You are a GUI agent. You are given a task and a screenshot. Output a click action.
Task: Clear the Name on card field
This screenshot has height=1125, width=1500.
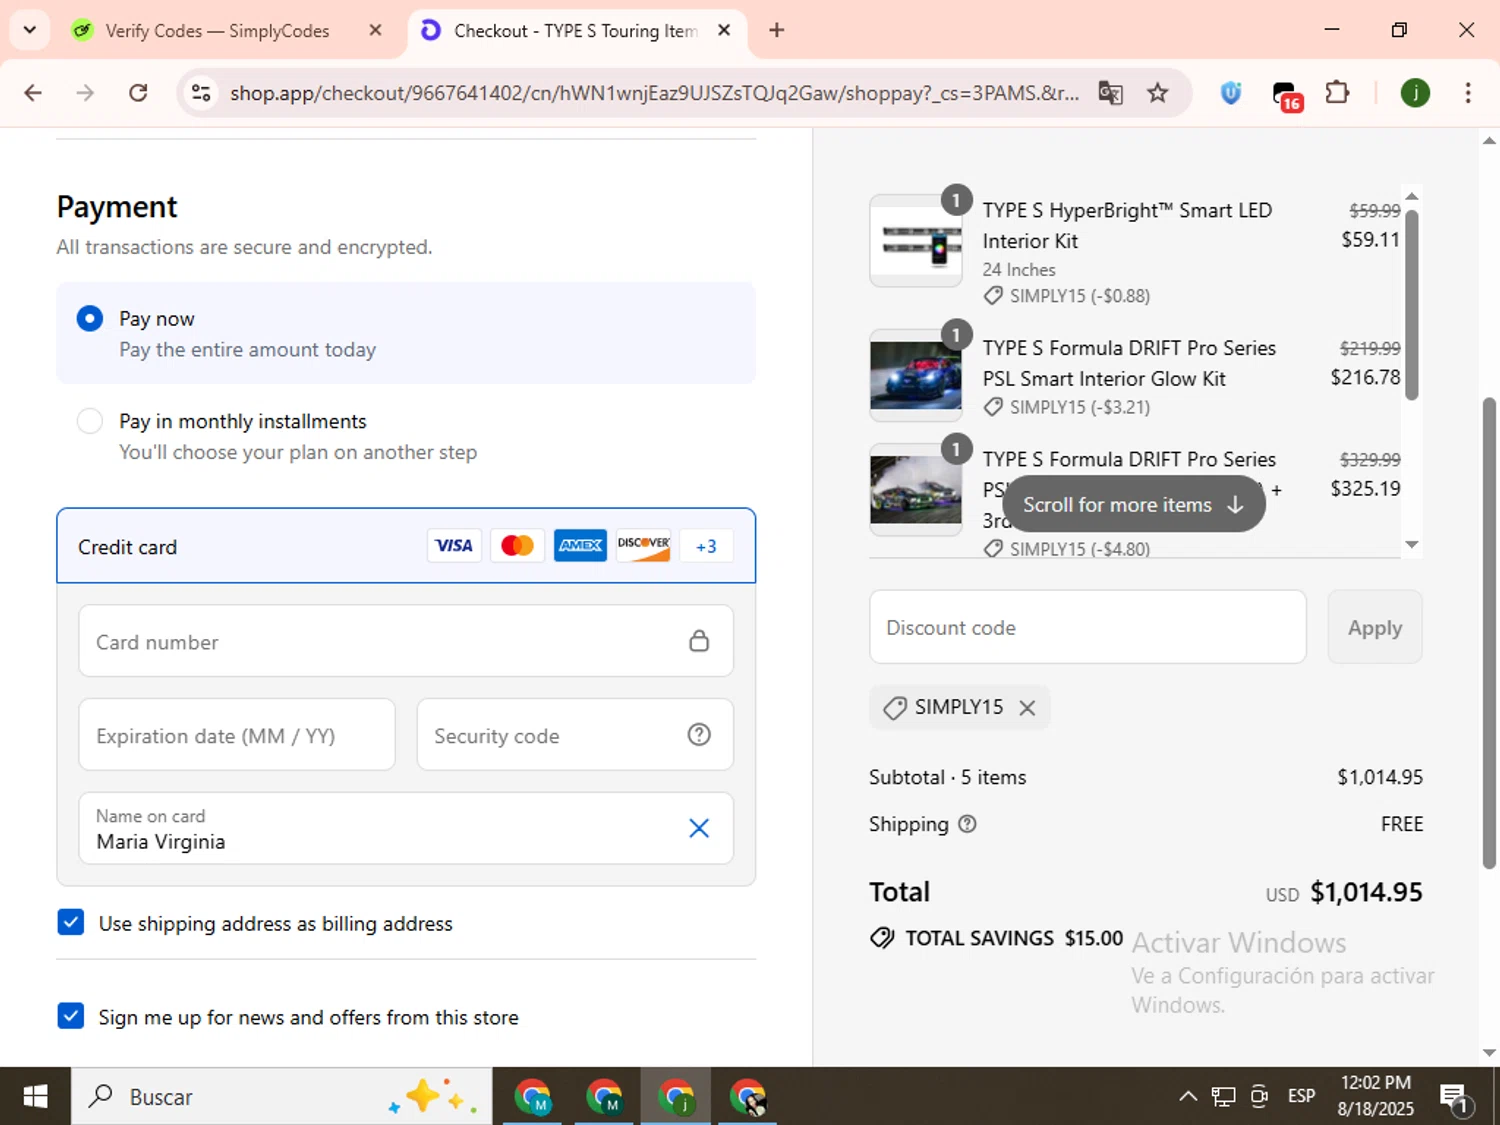pos(699,828)
